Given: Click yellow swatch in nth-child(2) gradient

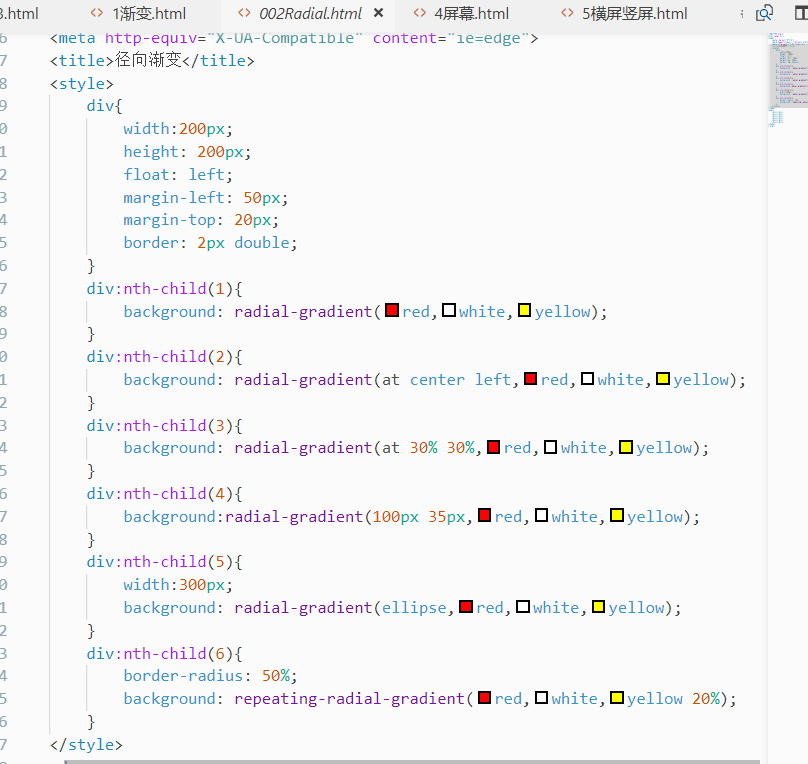Looking at the screenshot, I should [x=663, y=379].
